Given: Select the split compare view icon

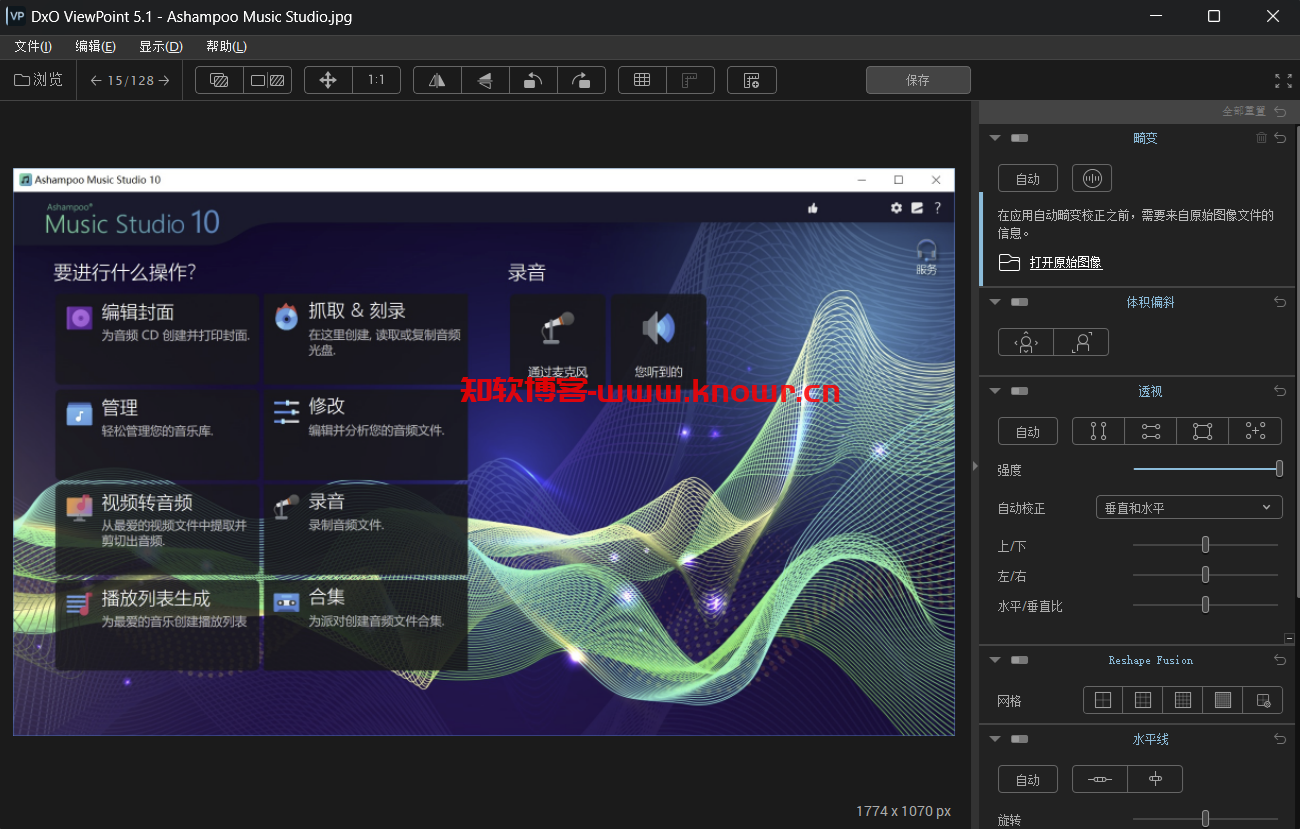Looking at the screenshot, I should tap(219, 80).
